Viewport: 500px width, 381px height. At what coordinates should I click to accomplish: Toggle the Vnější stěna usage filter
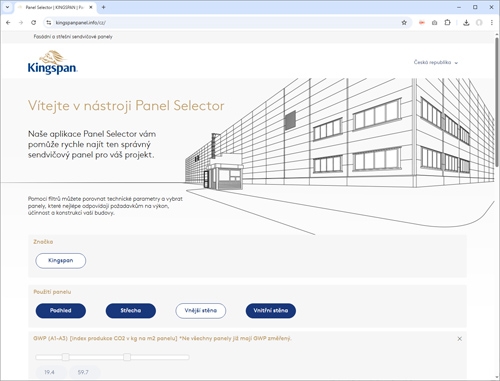coord(201,311)
